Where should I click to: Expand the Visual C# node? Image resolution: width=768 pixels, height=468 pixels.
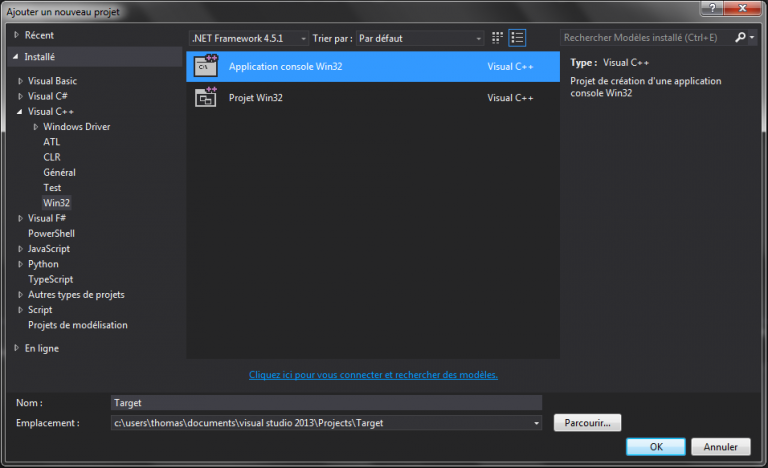[x=20, y=96]
